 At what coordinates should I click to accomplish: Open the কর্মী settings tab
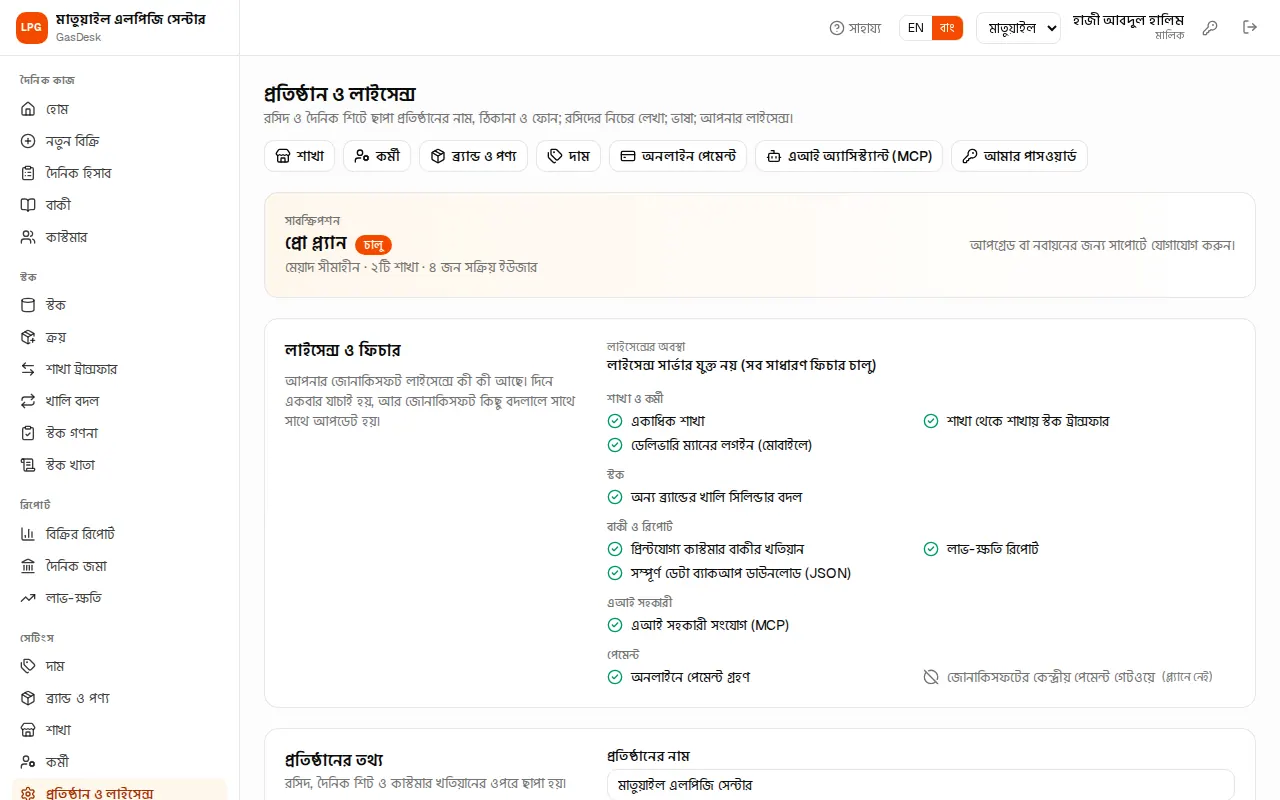pyautogui.click(x=377, y=156)
